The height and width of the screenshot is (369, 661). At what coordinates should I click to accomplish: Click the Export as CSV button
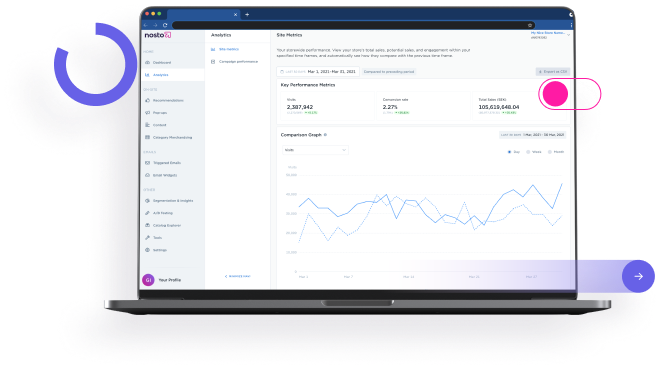553,72
